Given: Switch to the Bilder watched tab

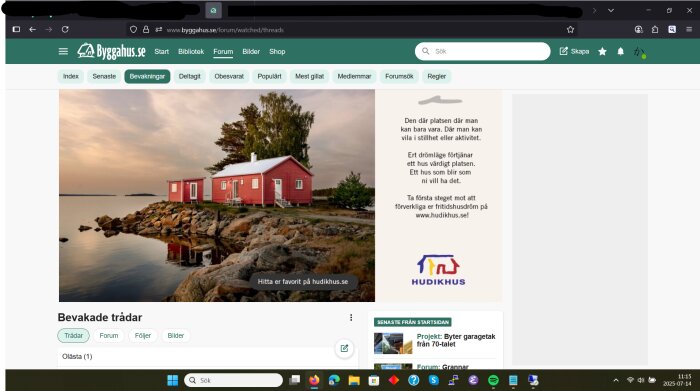Looking at the screenshot, I should coord(175,336).
